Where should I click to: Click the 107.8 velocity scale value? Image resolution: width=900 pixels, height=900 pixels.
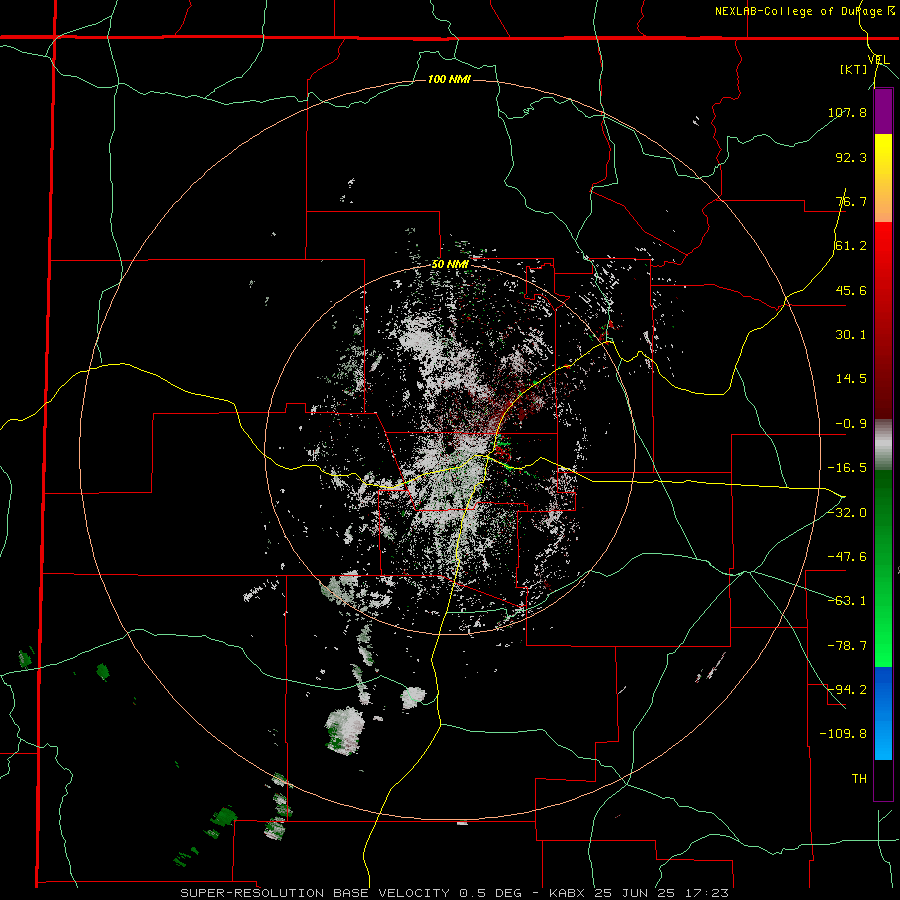pyautogui.click(x=847, y=112)
